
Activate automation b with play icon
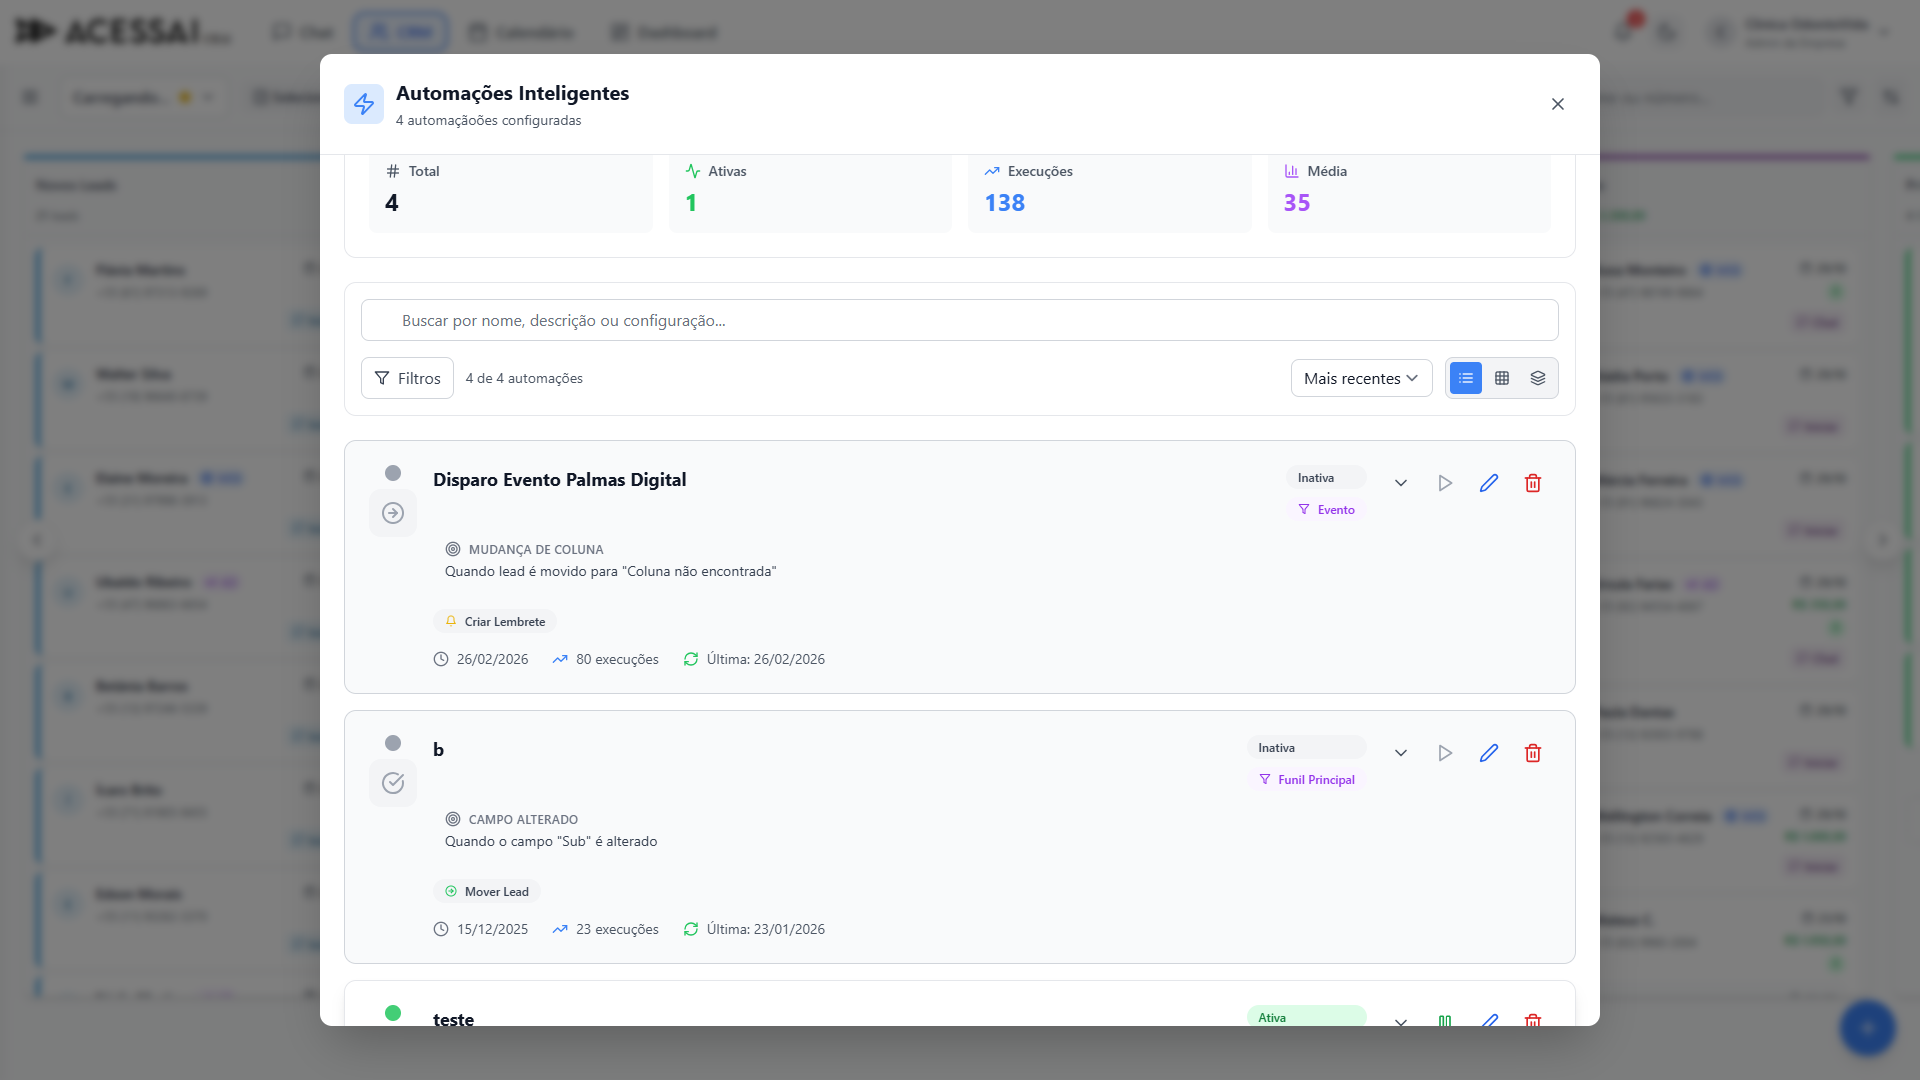pos(1445,753)
